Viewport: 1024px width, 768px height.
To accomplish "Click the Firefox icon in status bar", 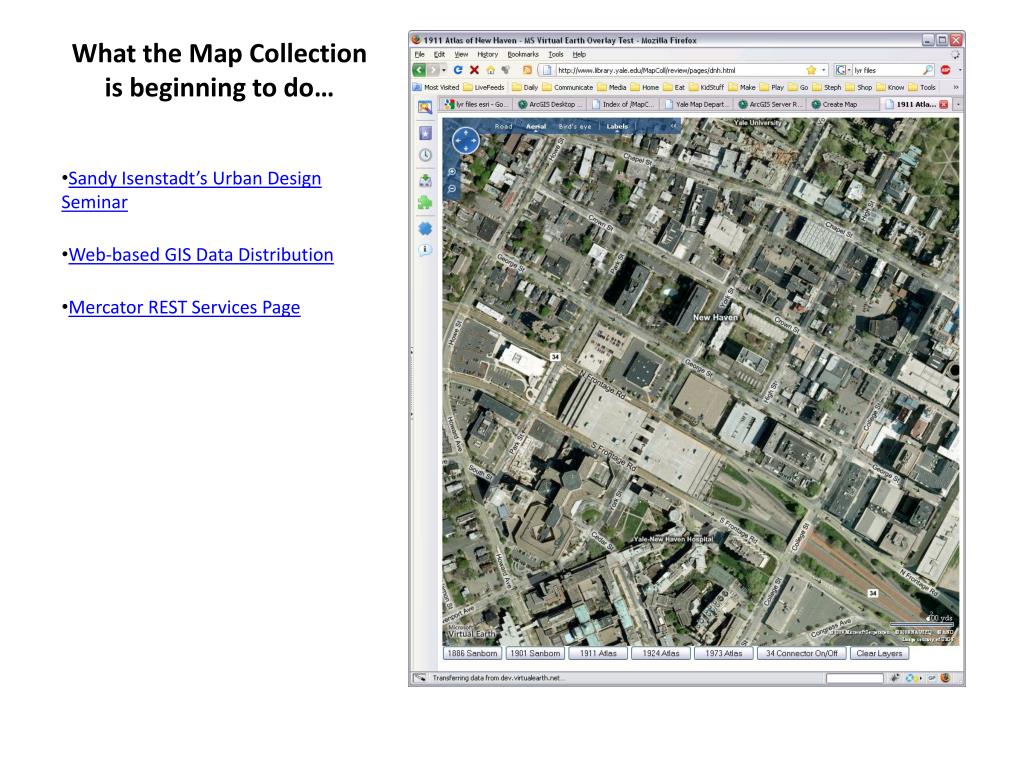I will point(945,678).
